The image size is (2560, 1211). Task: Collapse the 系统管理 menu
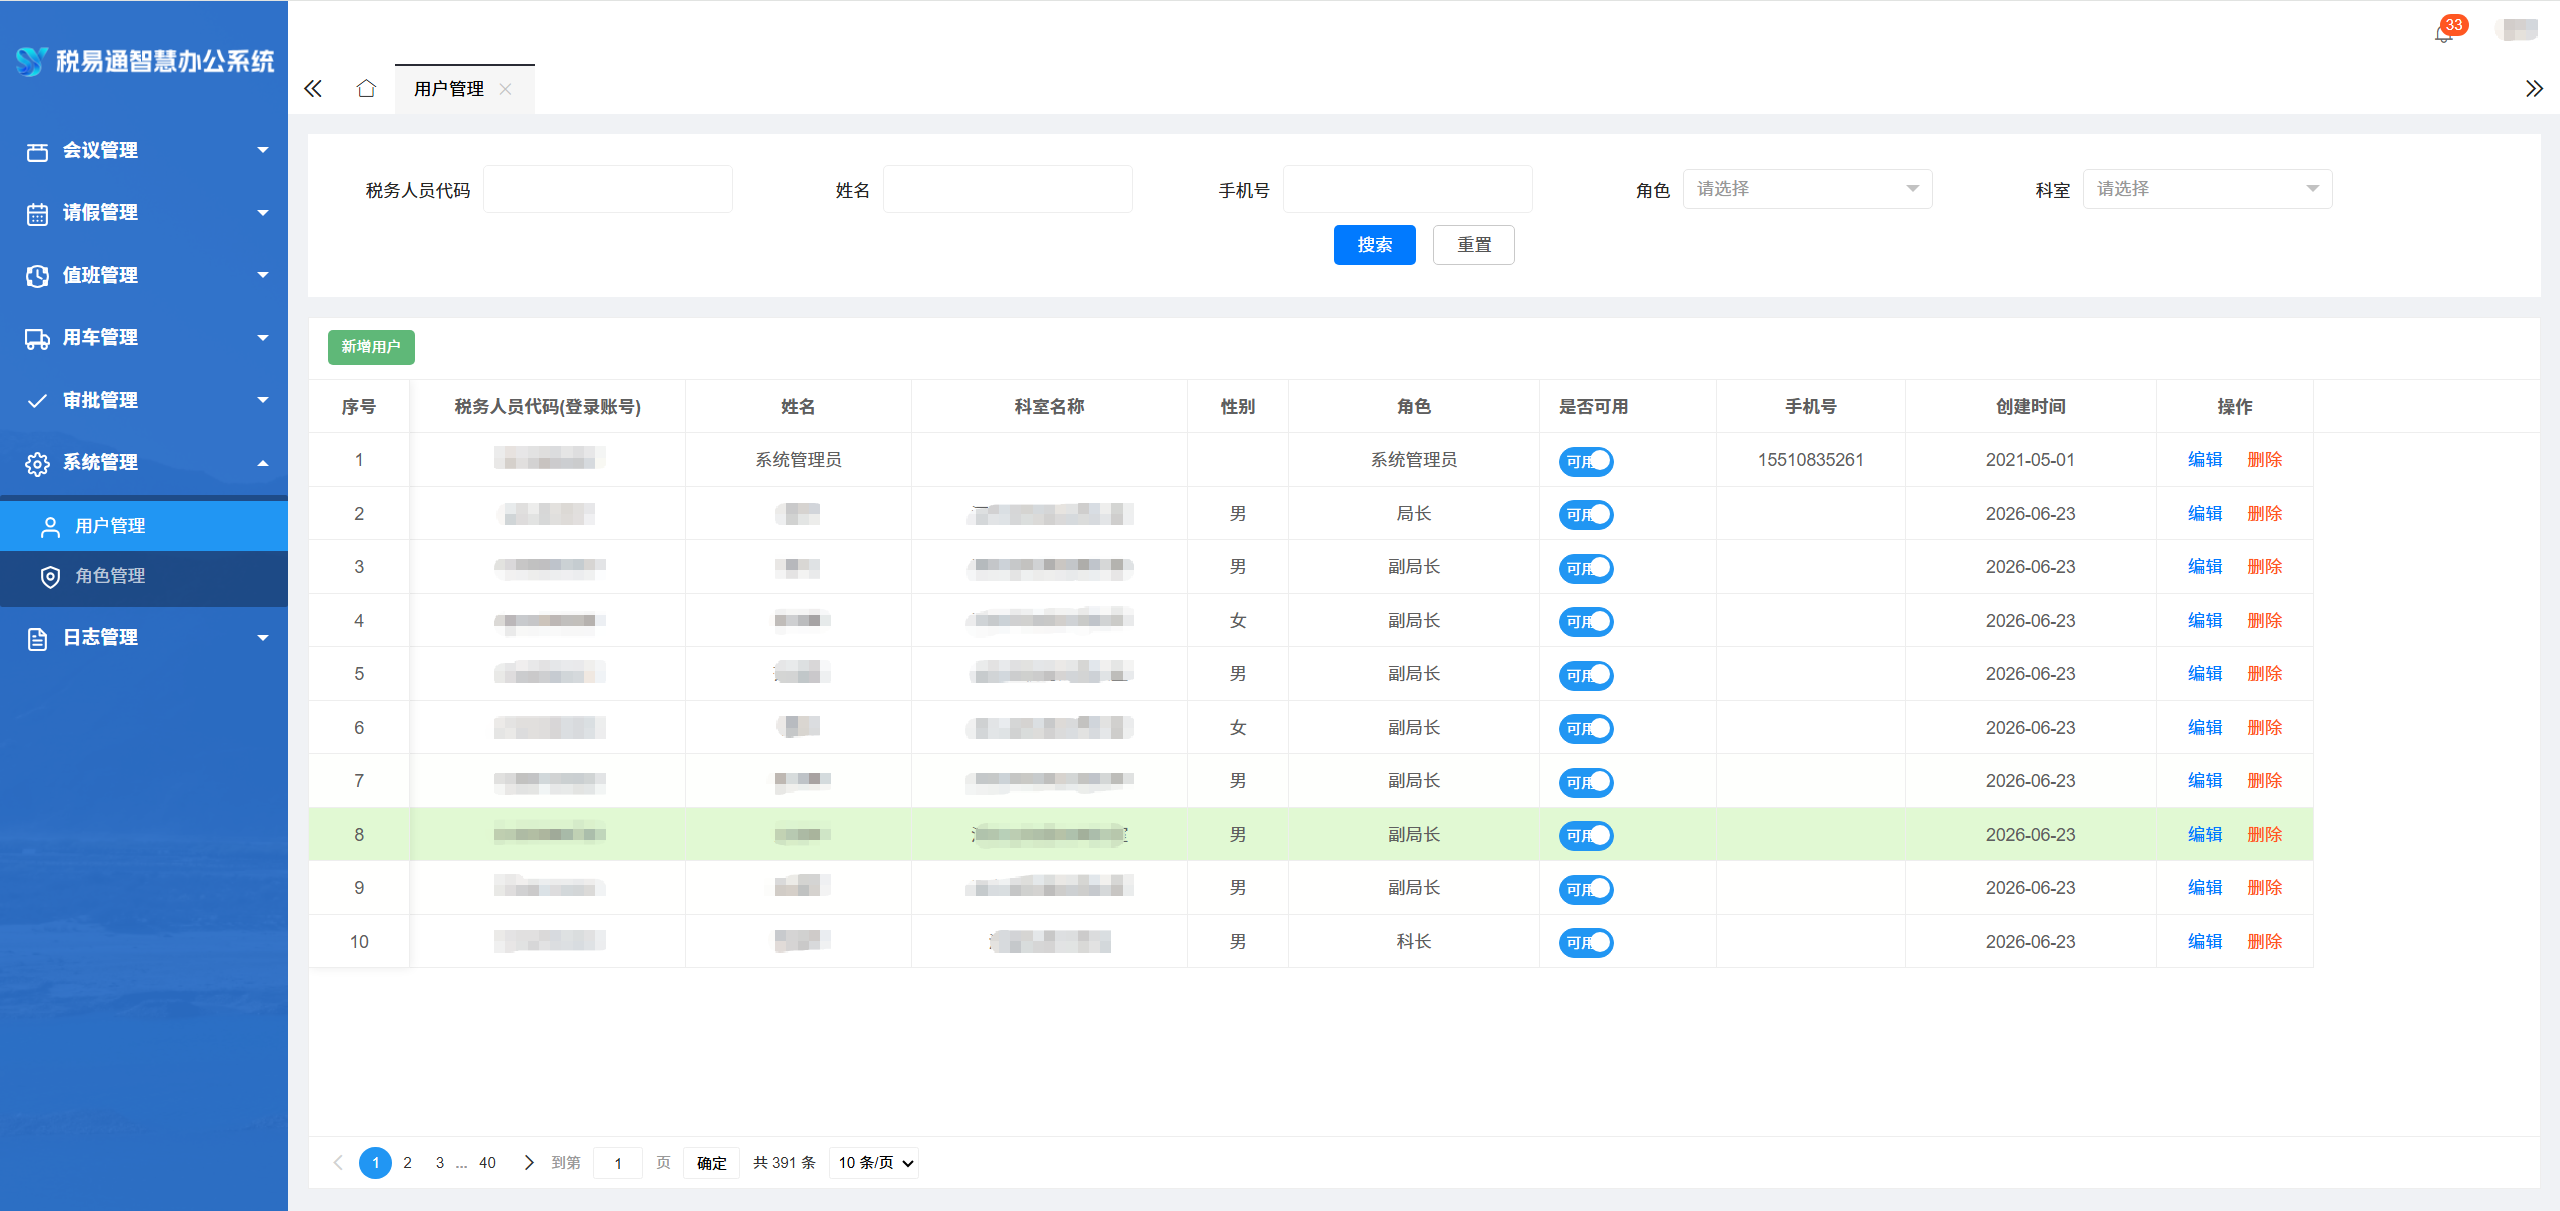144,462
